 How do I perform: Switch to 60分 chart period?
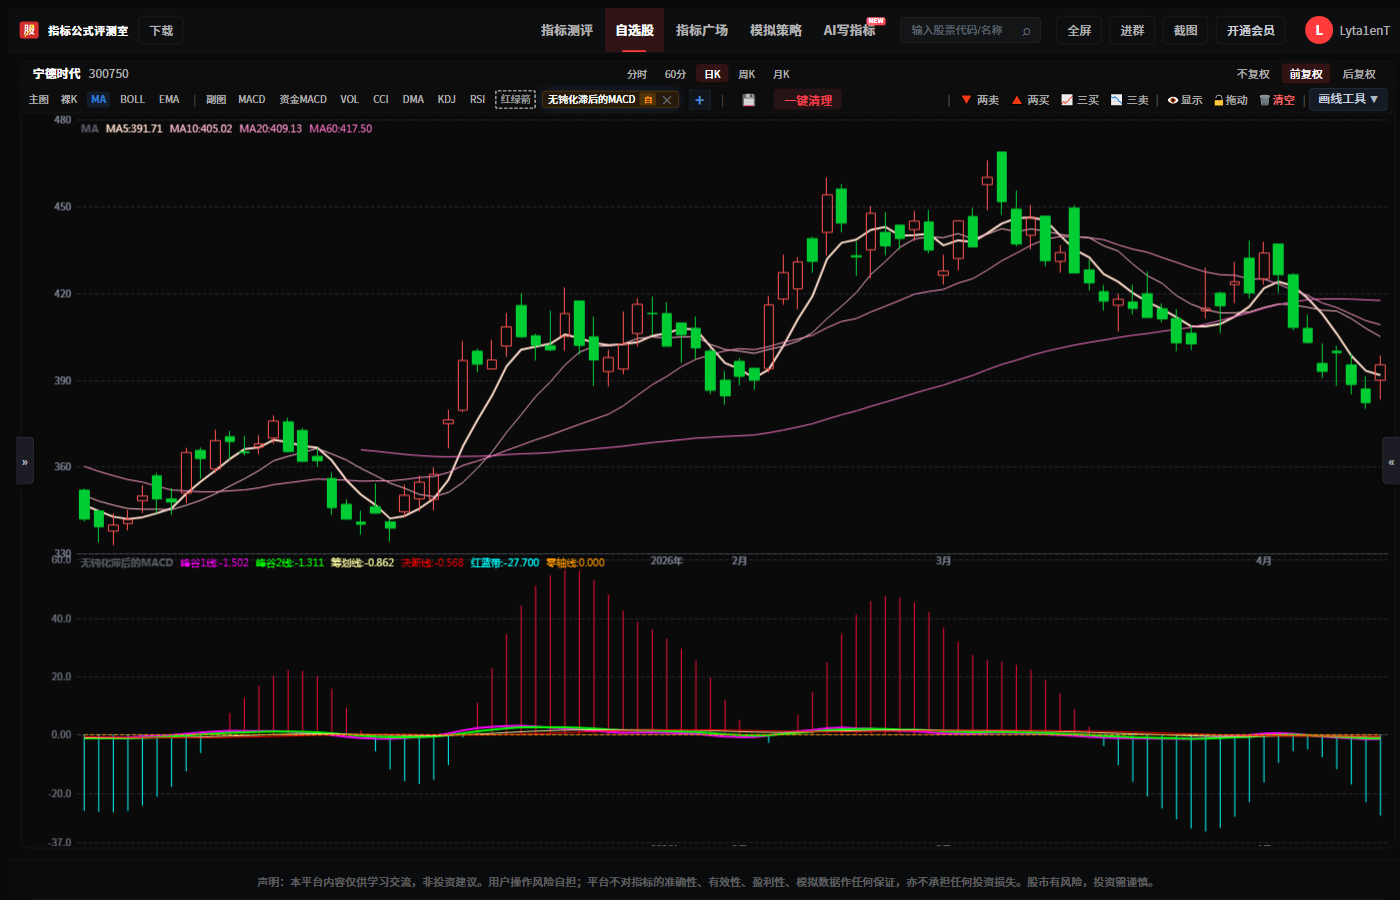[x=675, y=74]
